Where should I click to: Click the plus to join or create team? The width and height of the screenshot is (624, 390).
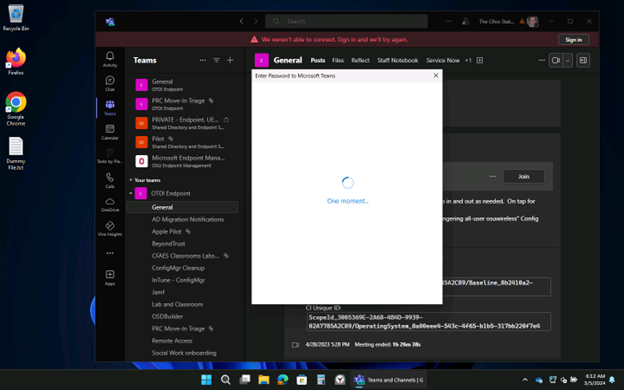click(x=230, y=60)
